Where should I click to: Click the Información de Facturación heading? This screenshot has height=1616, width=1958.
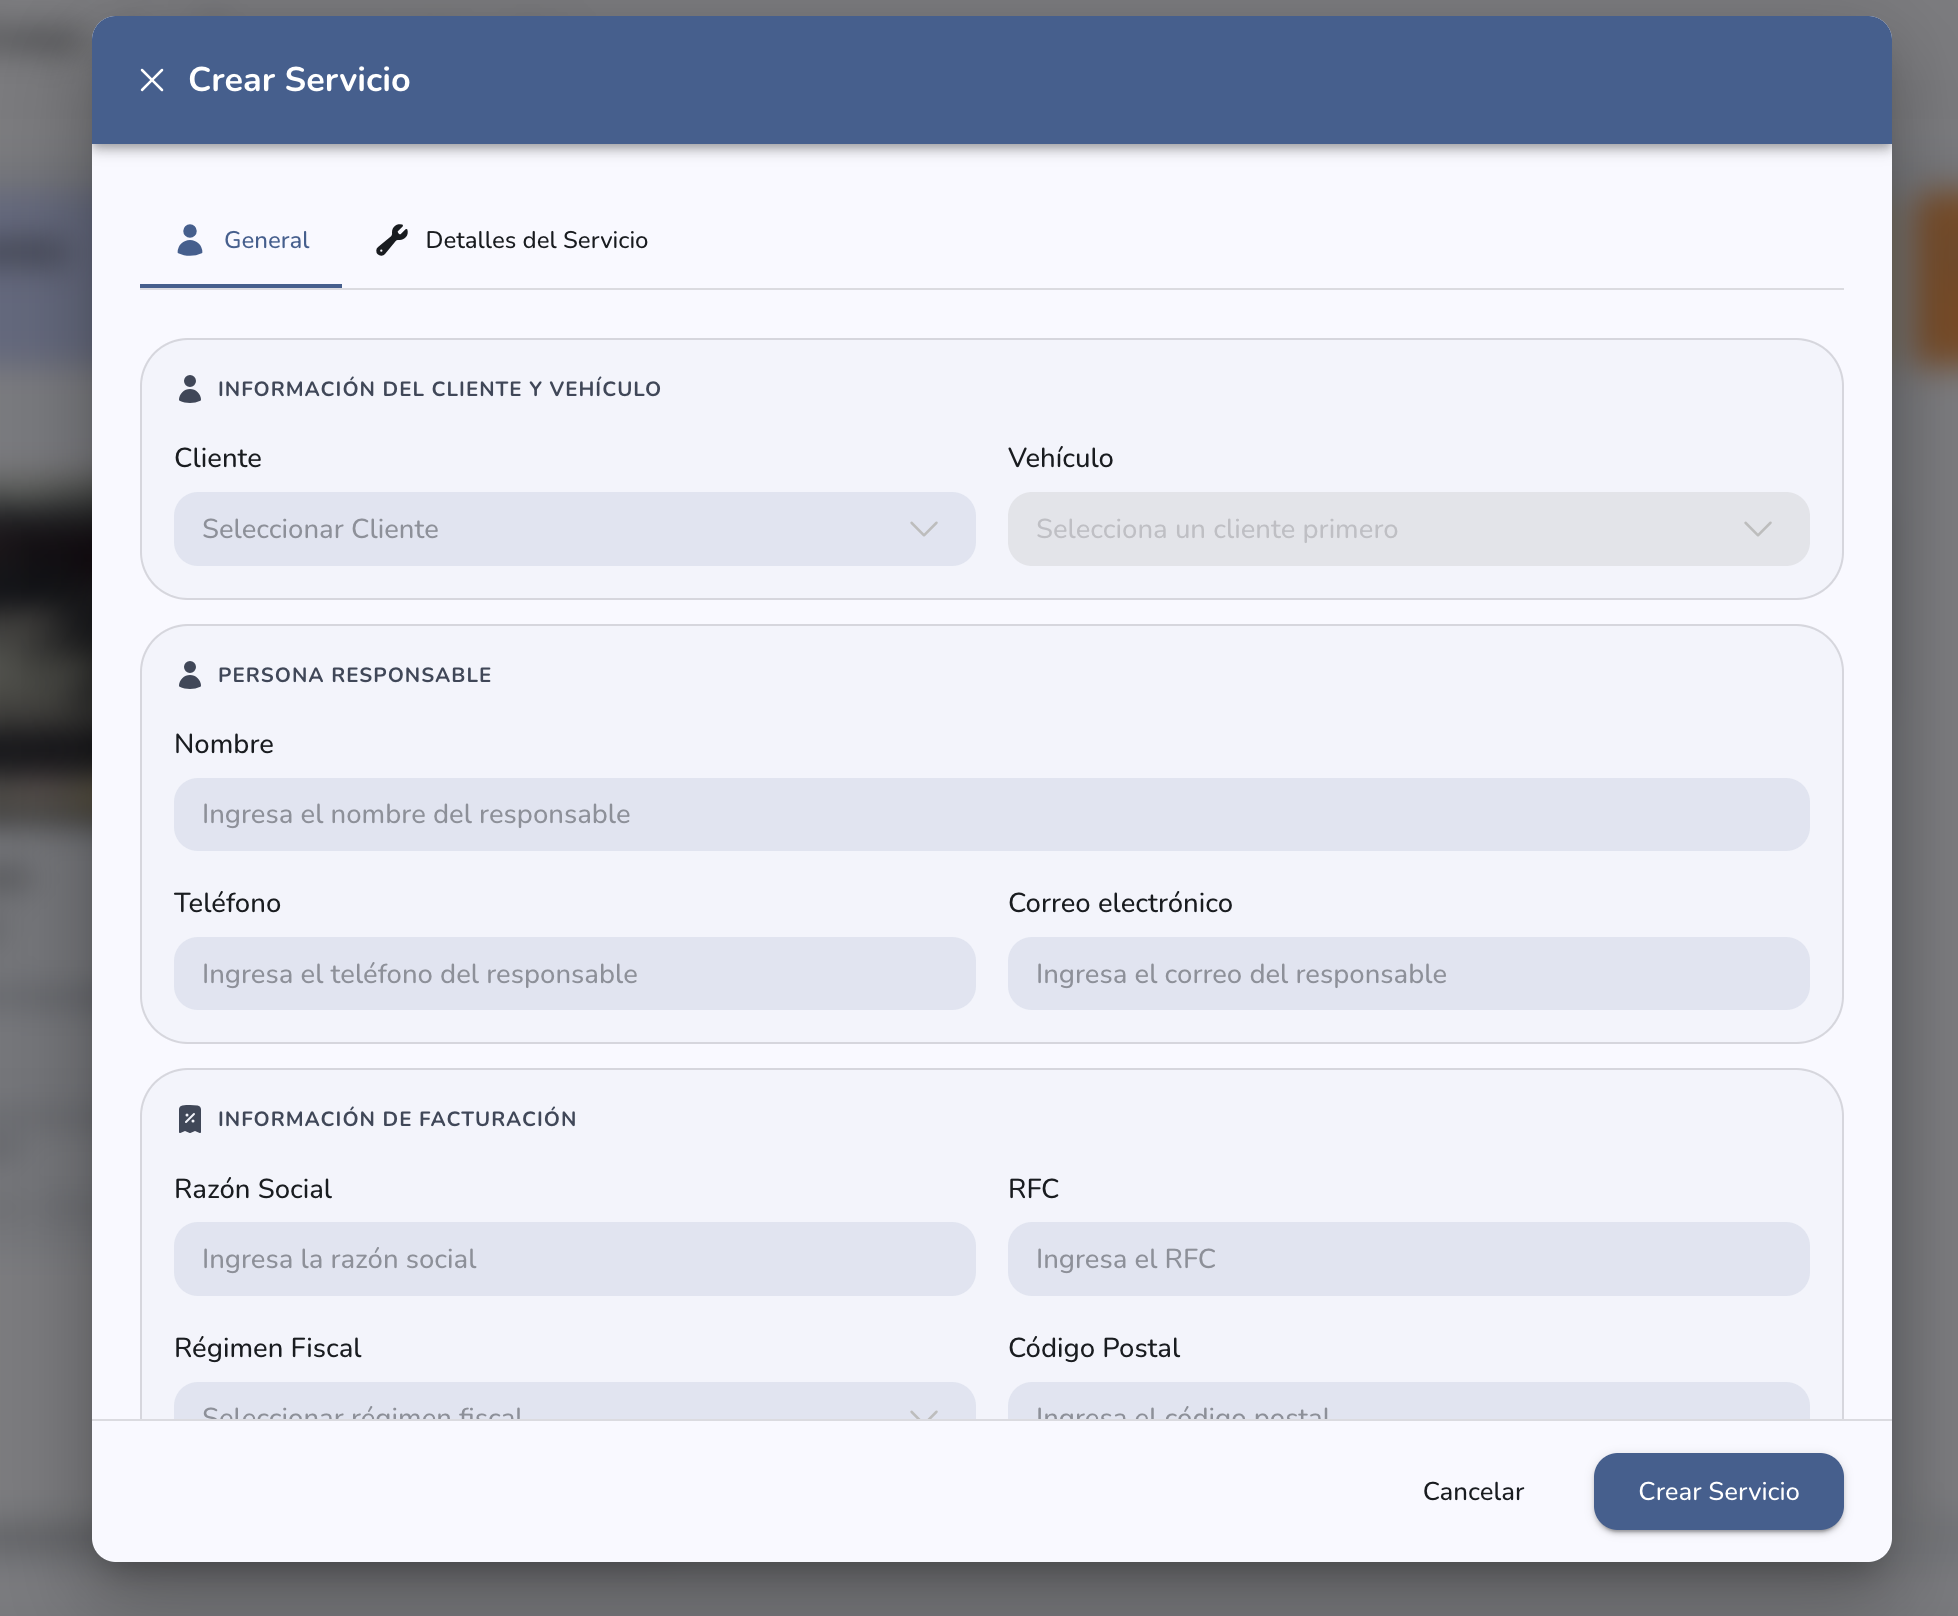tap(397, 1119)
